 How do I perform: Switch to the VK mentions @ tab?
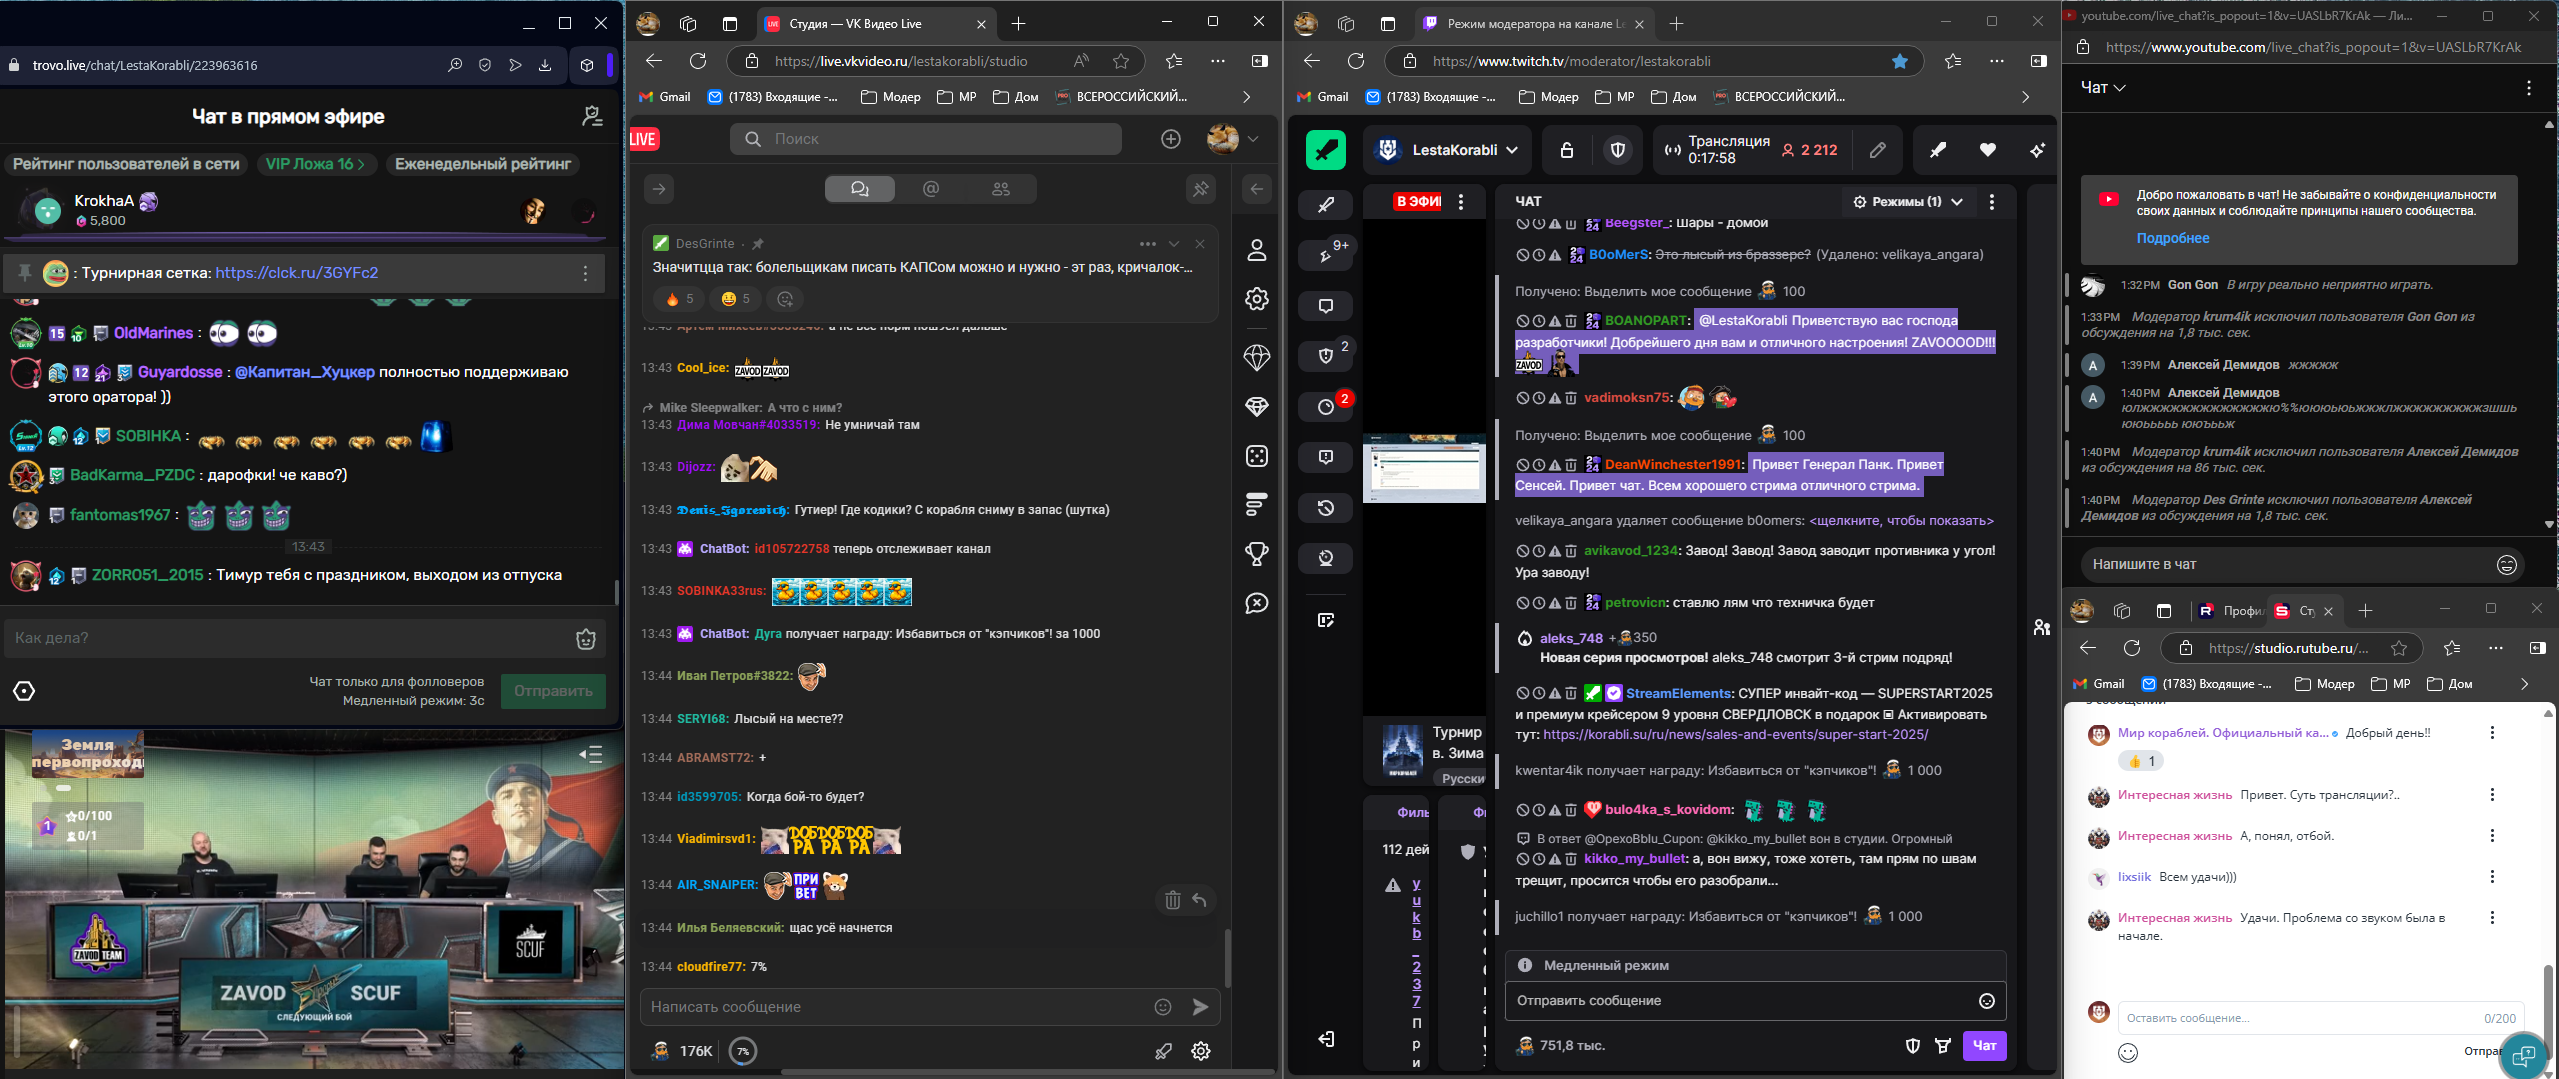click(x=930, y=189)
